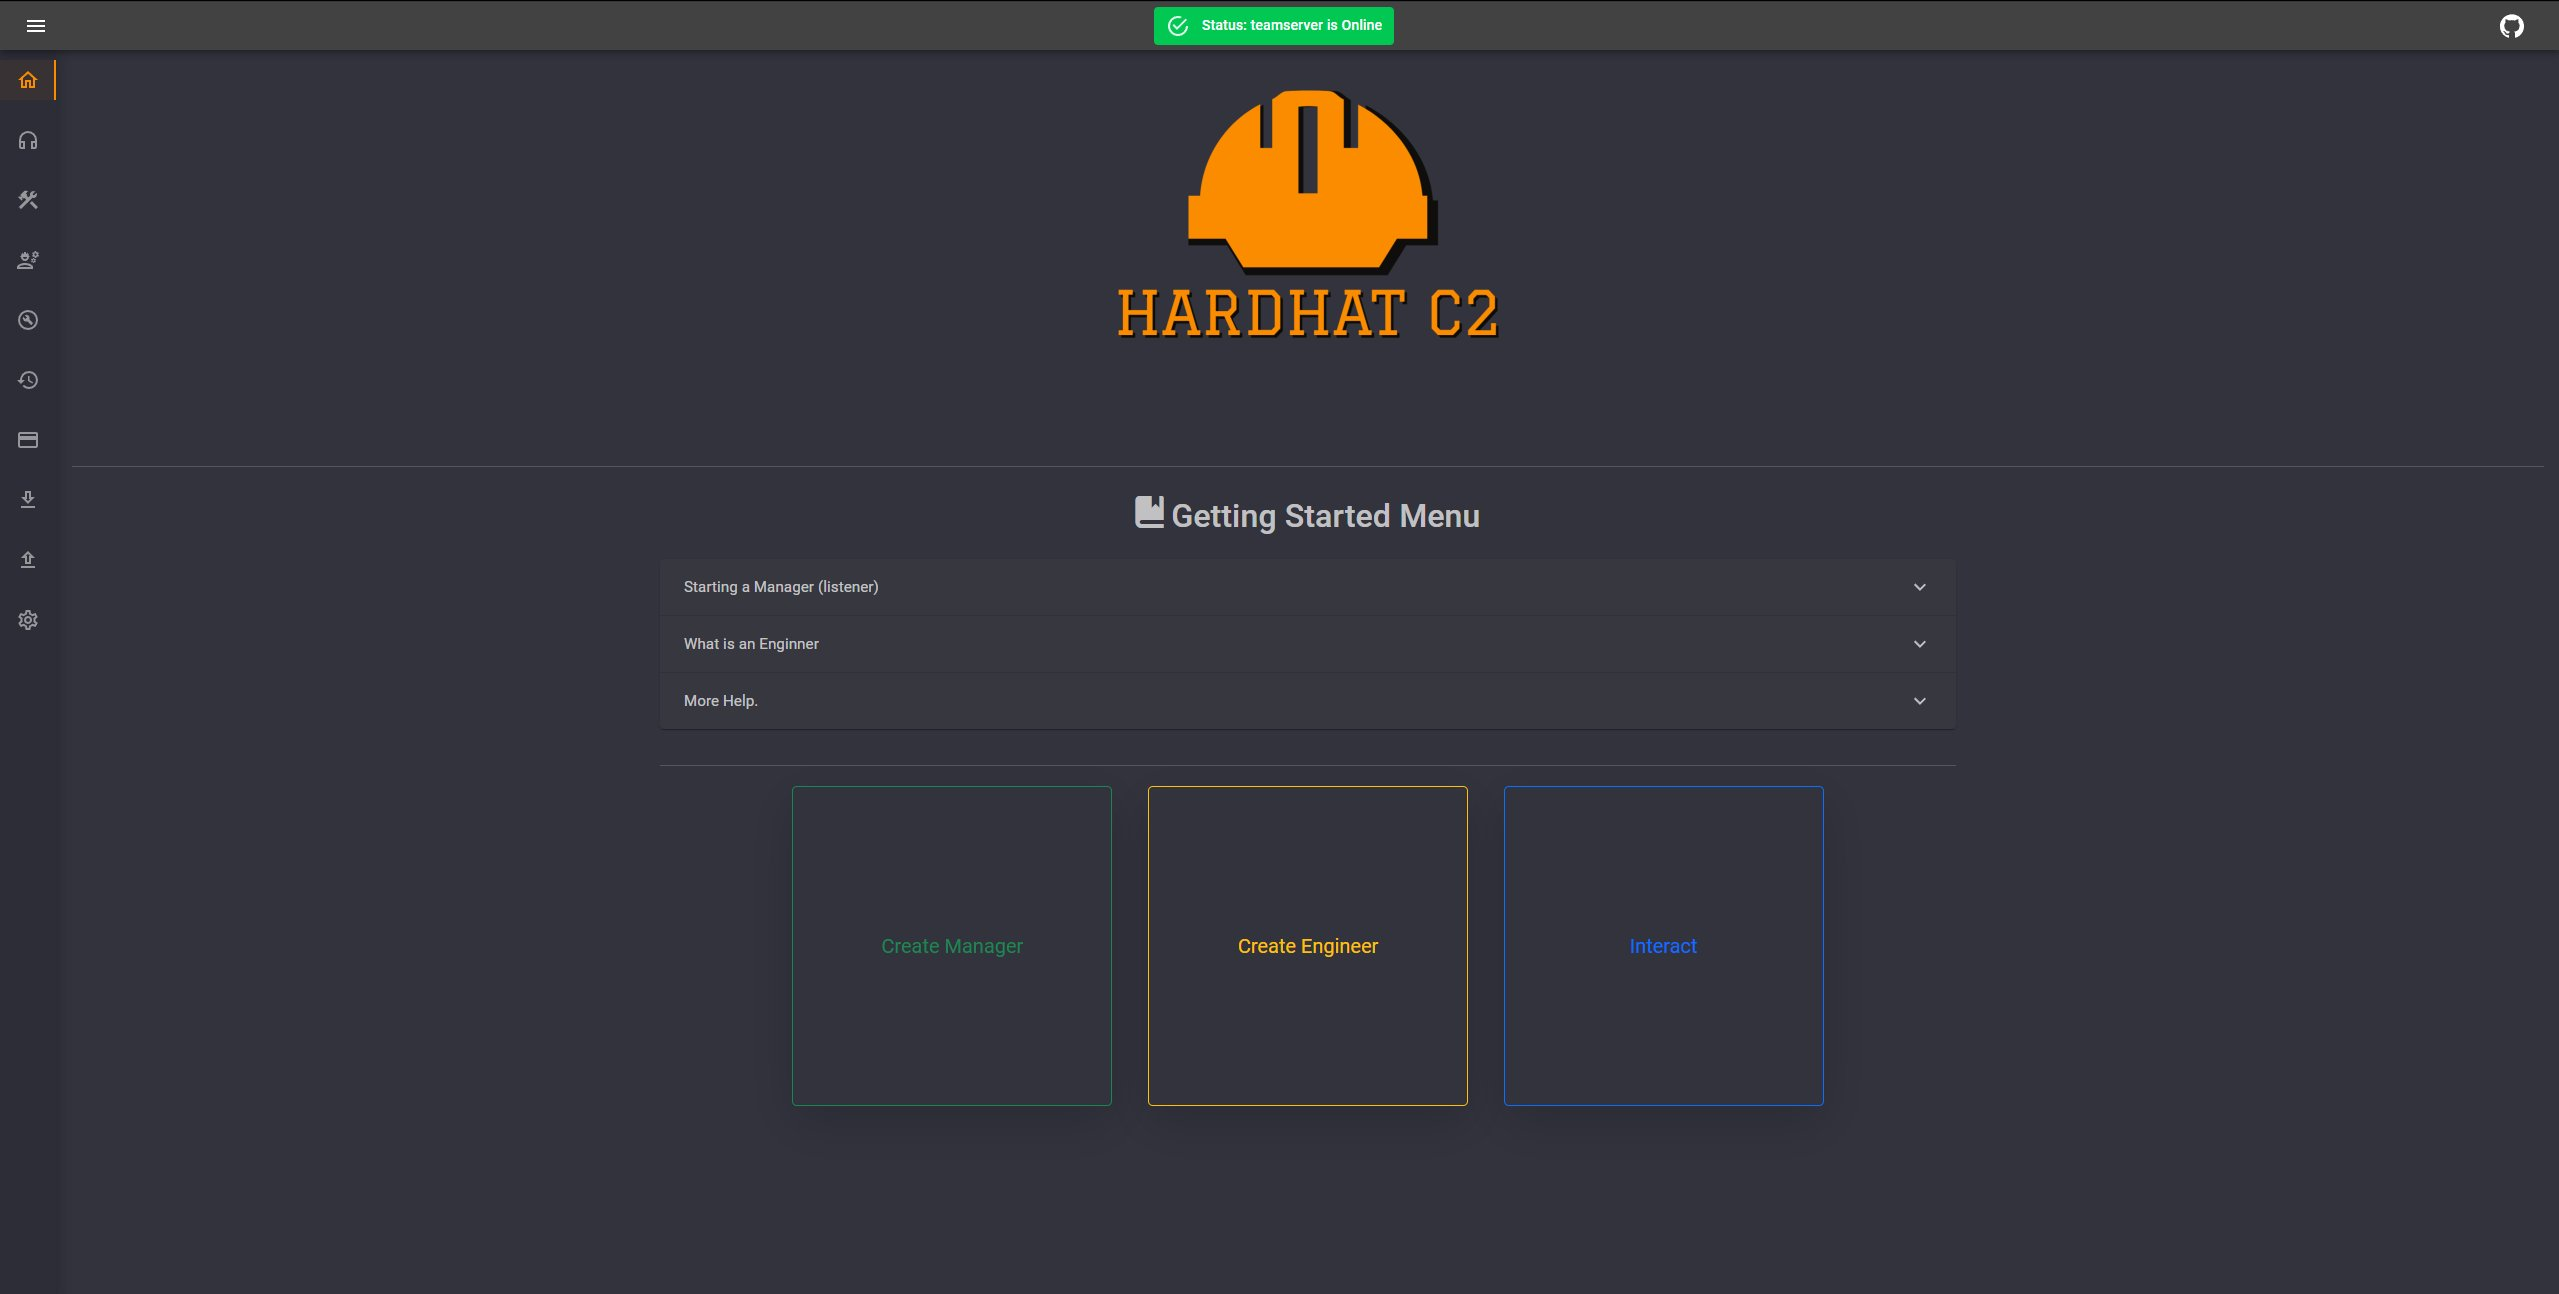Open the history clock sidebar icon

click(28, 380)
